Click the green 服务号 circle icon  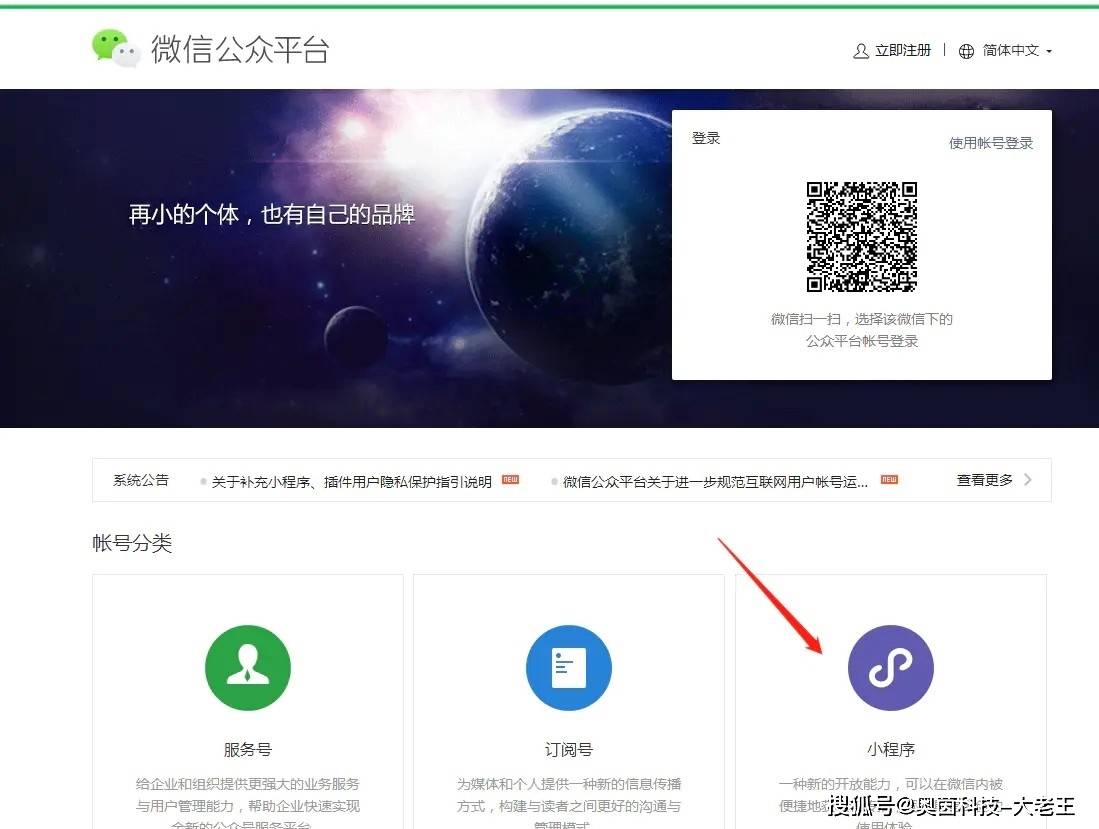[x=248, y=668]
